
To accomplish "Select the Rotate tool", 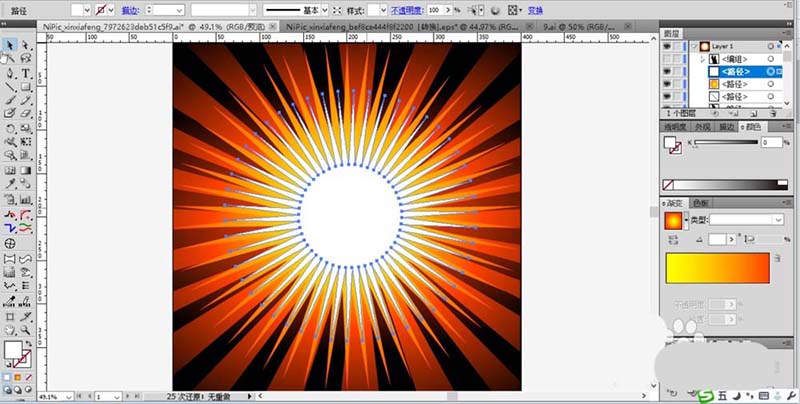I will pyautogui.click(x=9, y=128).
